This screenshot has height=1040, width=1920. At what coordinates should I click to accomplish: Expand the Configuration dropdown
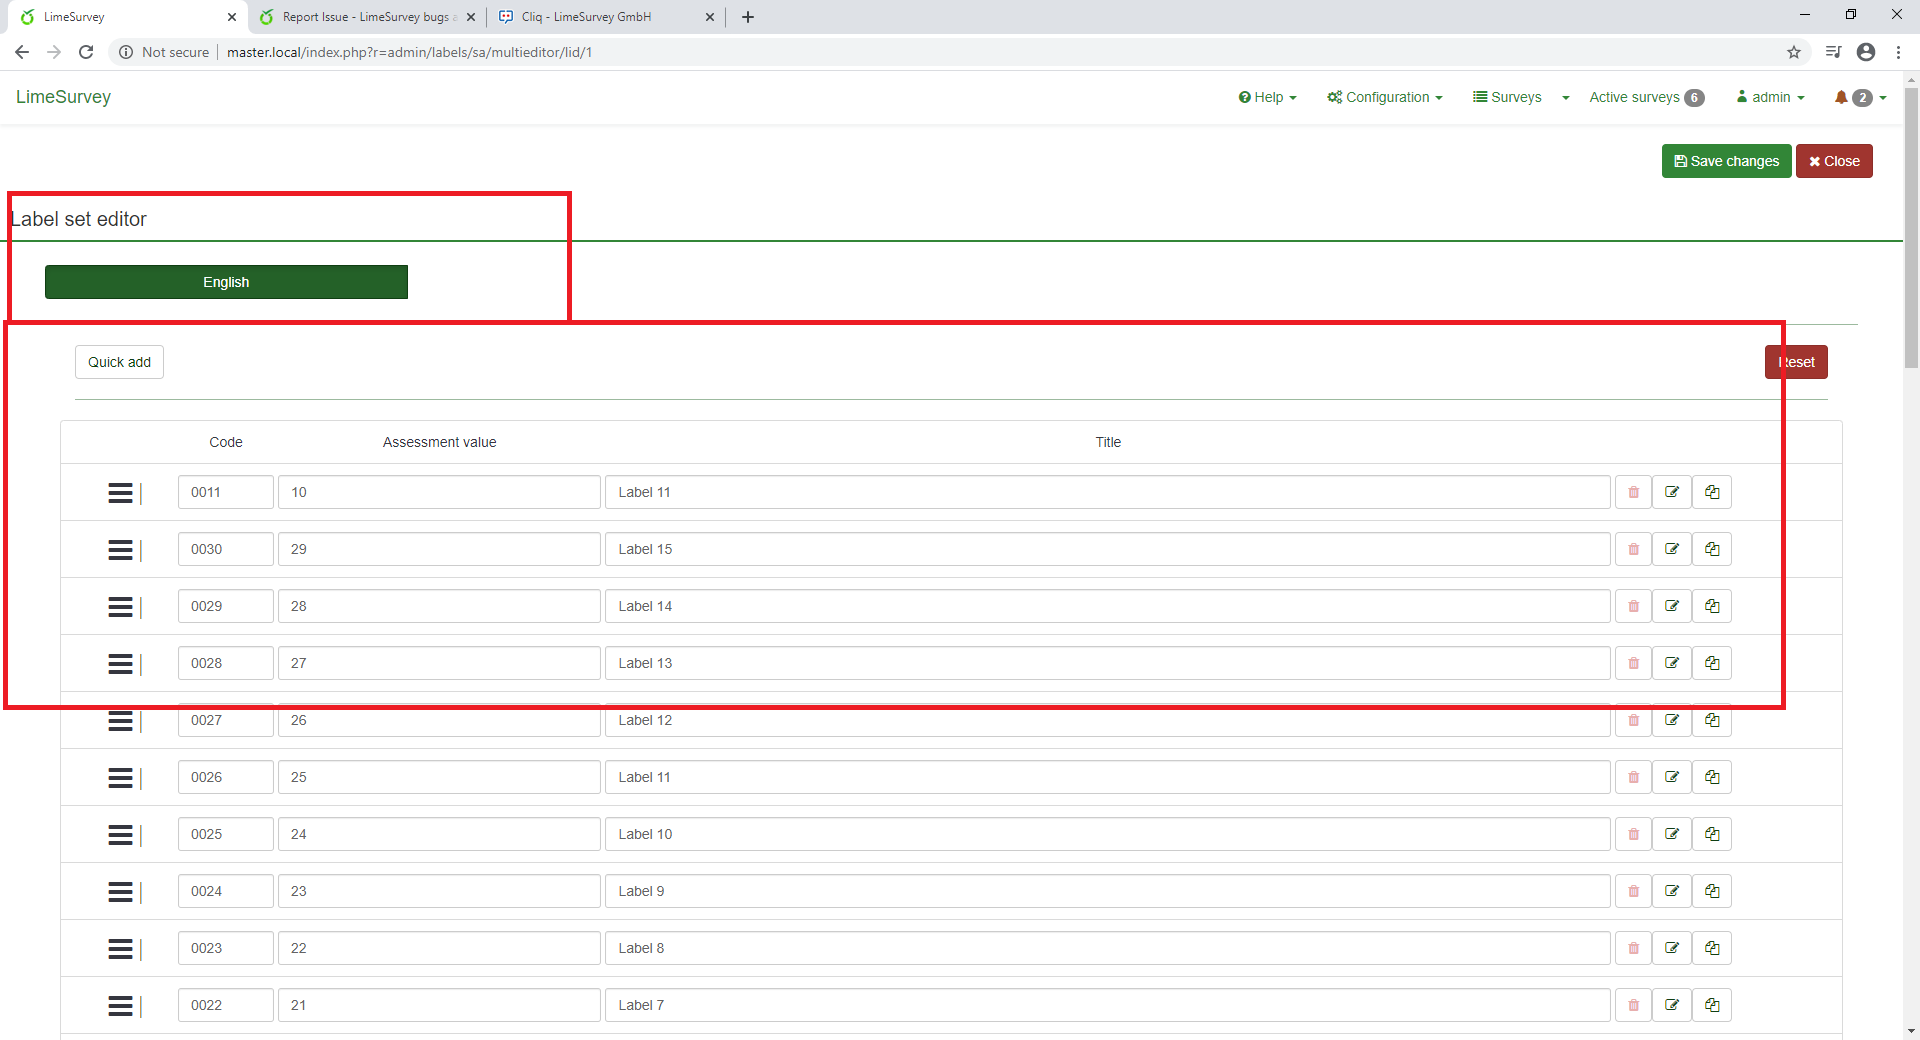pos(1385,97)
